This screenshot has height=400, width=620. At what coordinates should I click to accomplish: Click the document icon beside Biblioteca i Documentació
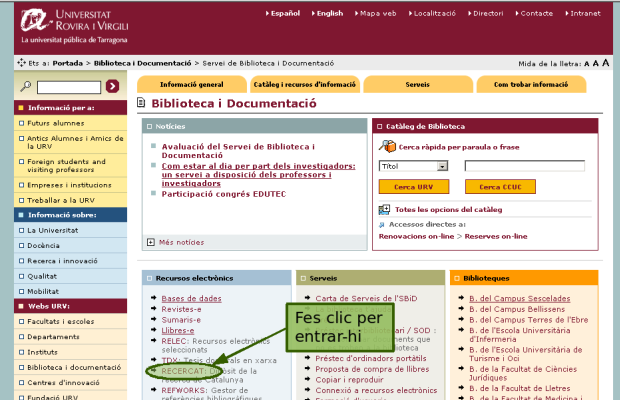(141, 103)
